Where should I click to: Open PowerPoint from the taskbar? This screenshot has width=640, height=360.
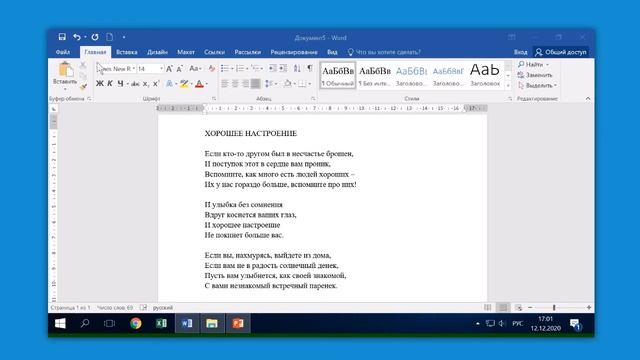pyautogui.click(x=238, y=324)
